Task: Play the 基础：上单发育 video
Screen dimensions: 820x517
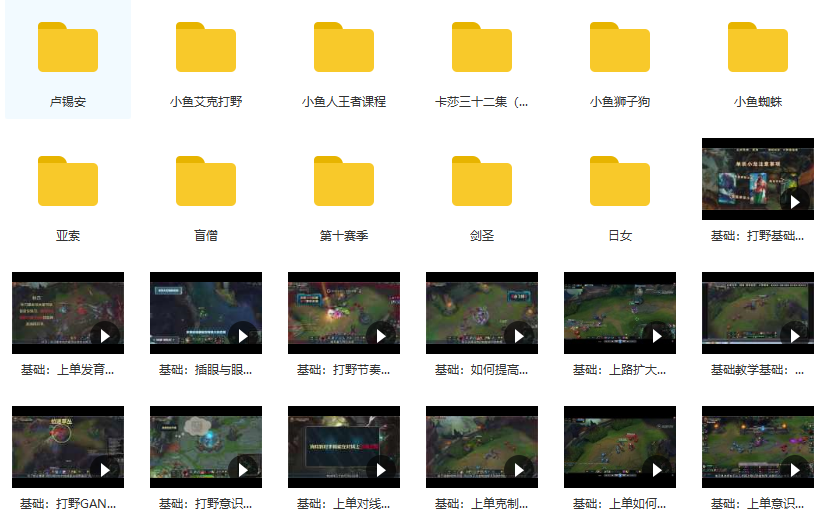Action: pyautogui.click(x=68, y=313)
